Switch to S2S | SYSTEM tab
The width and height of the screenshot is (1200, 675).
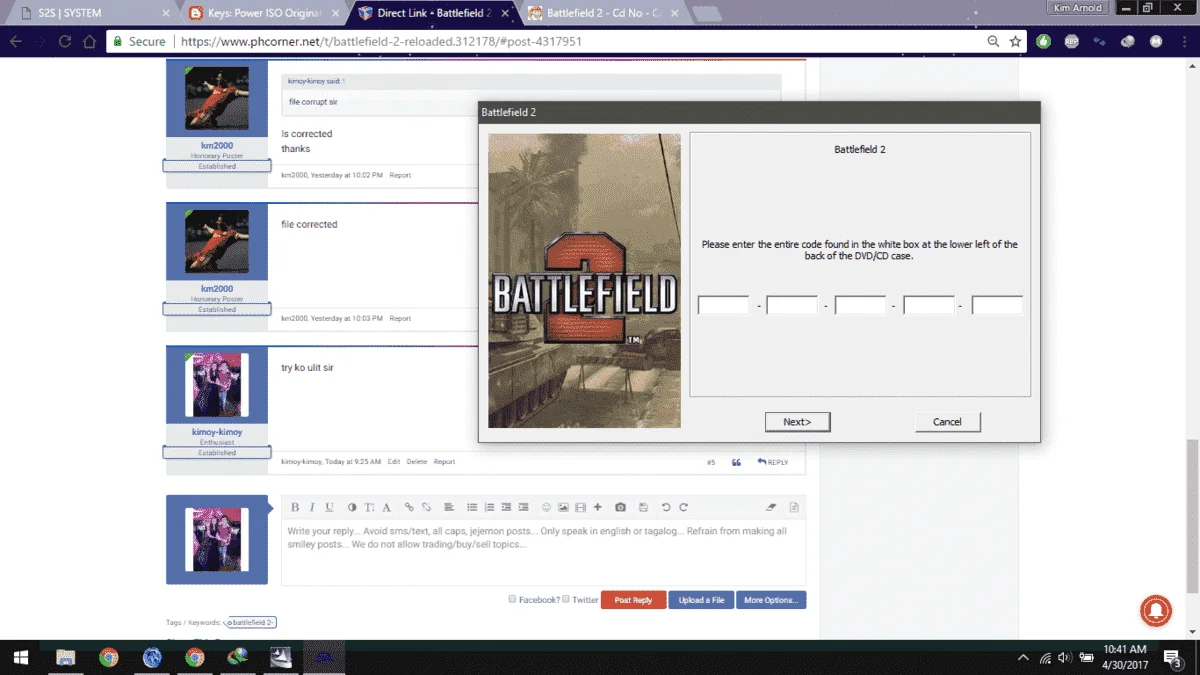[x=95, y=13]
